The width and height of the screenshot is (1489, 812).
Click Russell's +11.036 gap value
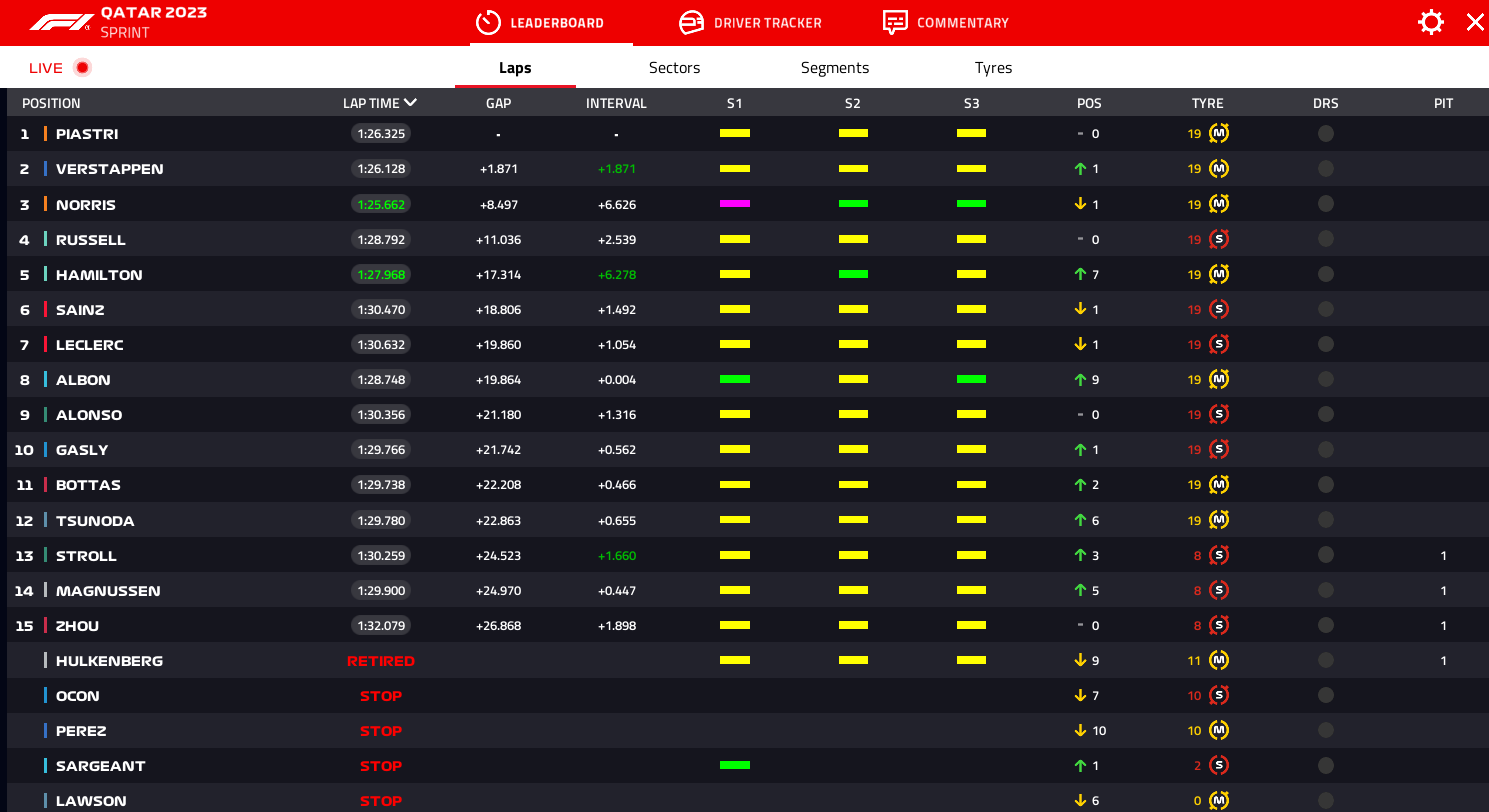click(x=498, y=240)
